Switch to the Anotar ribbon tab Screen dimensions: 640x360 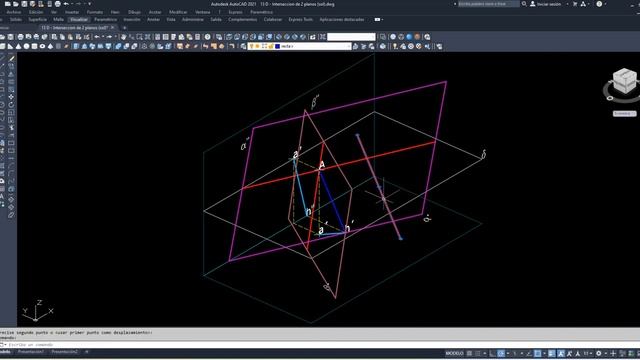tap(153, 20)
